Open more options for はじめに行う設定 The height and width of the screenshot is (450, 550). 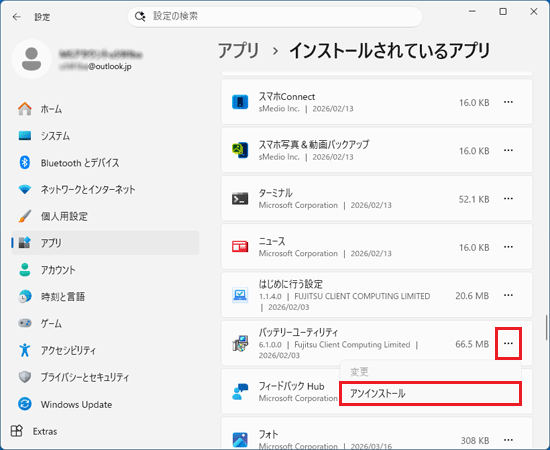pos(508,295)
